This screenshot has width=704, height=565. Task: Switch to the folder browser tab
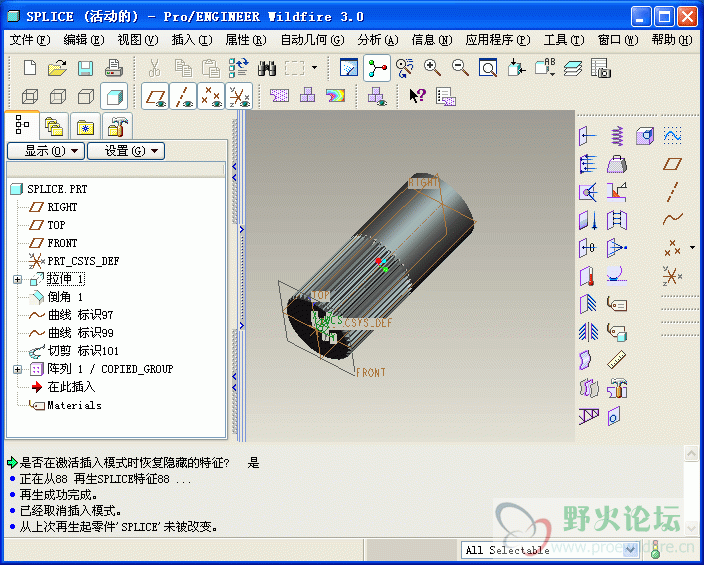(x=54, y=126)
